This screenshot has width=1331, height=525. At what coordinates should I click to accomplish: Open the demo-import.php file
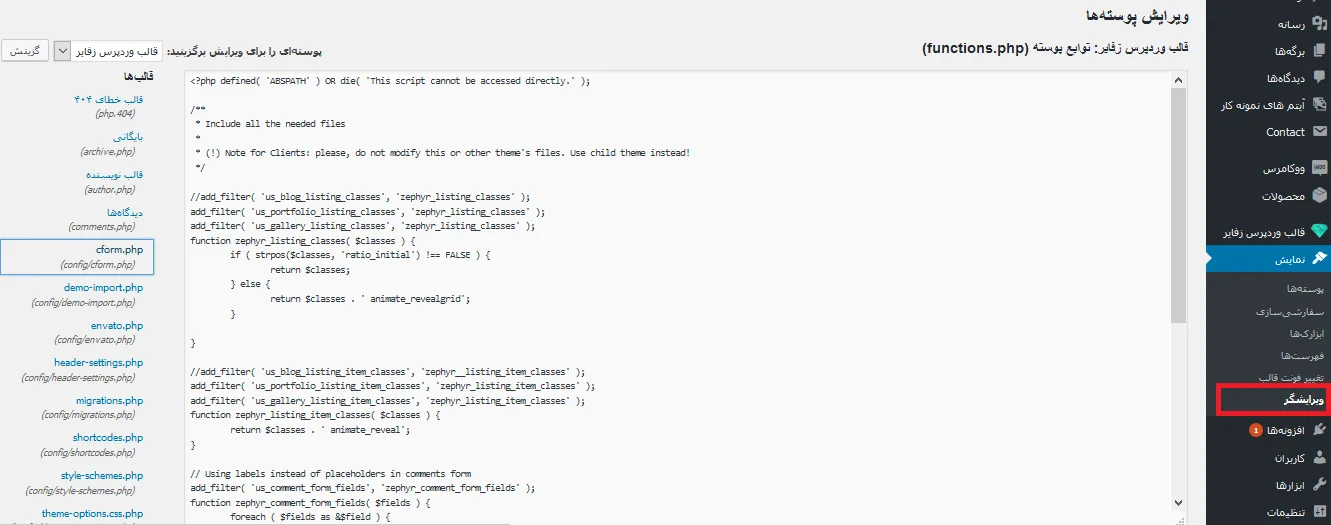tap(103, 288)
